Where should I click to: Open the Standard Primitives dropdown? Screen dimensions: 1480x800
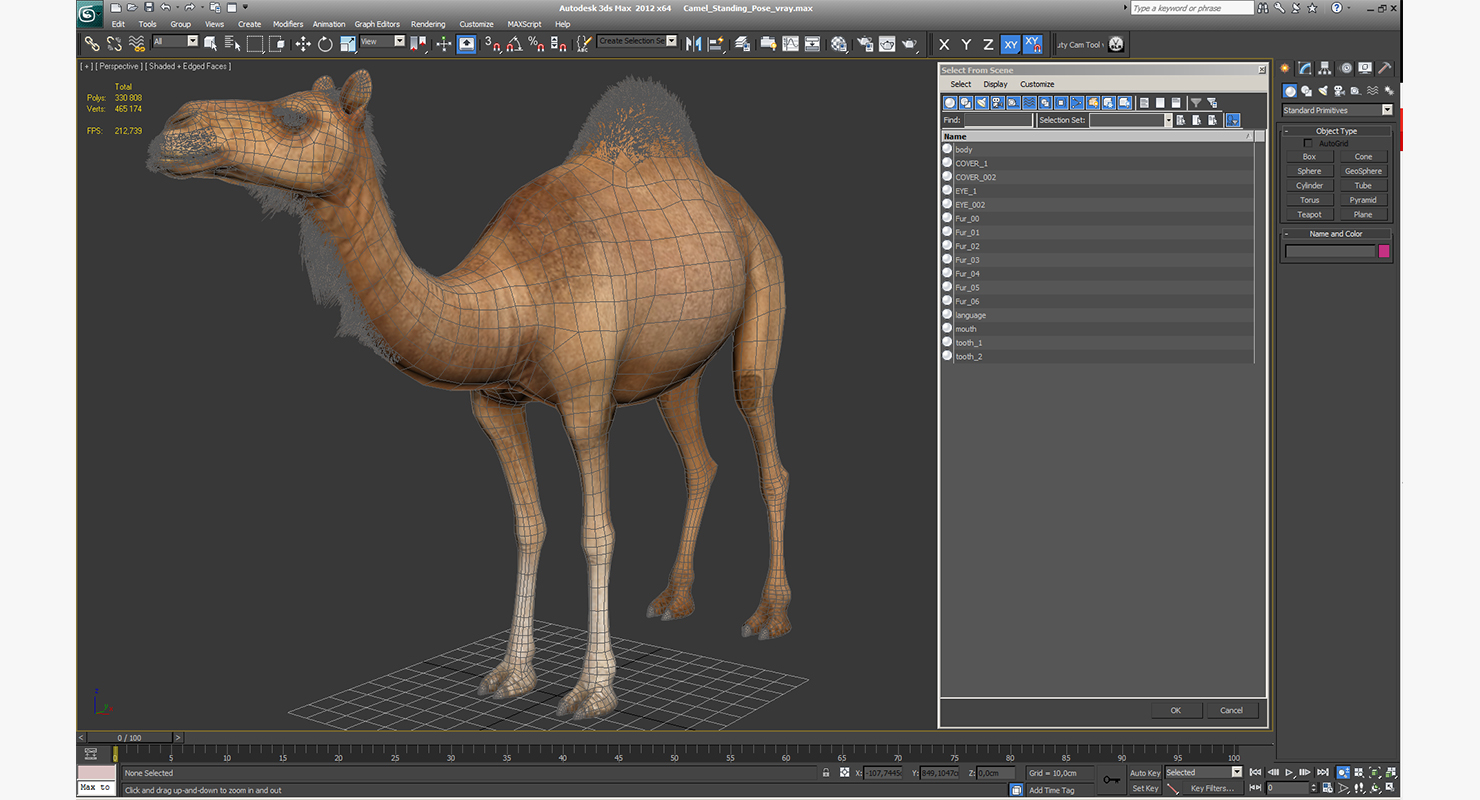1337,110
